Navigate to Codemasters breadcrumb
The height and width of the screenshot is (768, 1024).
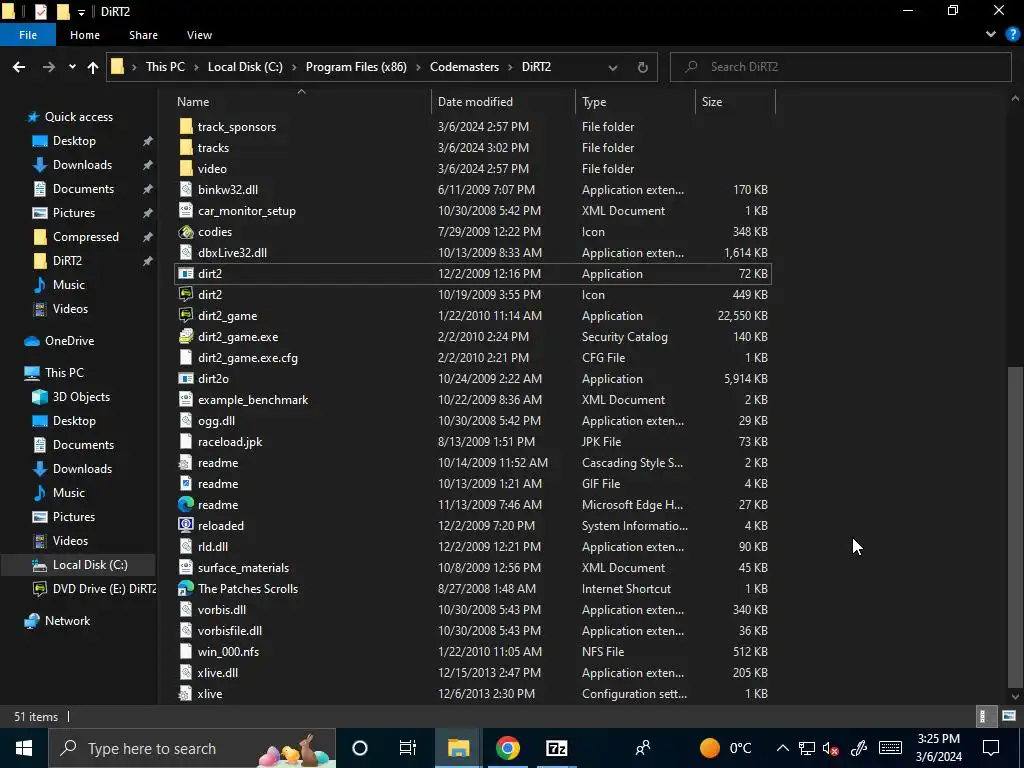tap(464, 67)
